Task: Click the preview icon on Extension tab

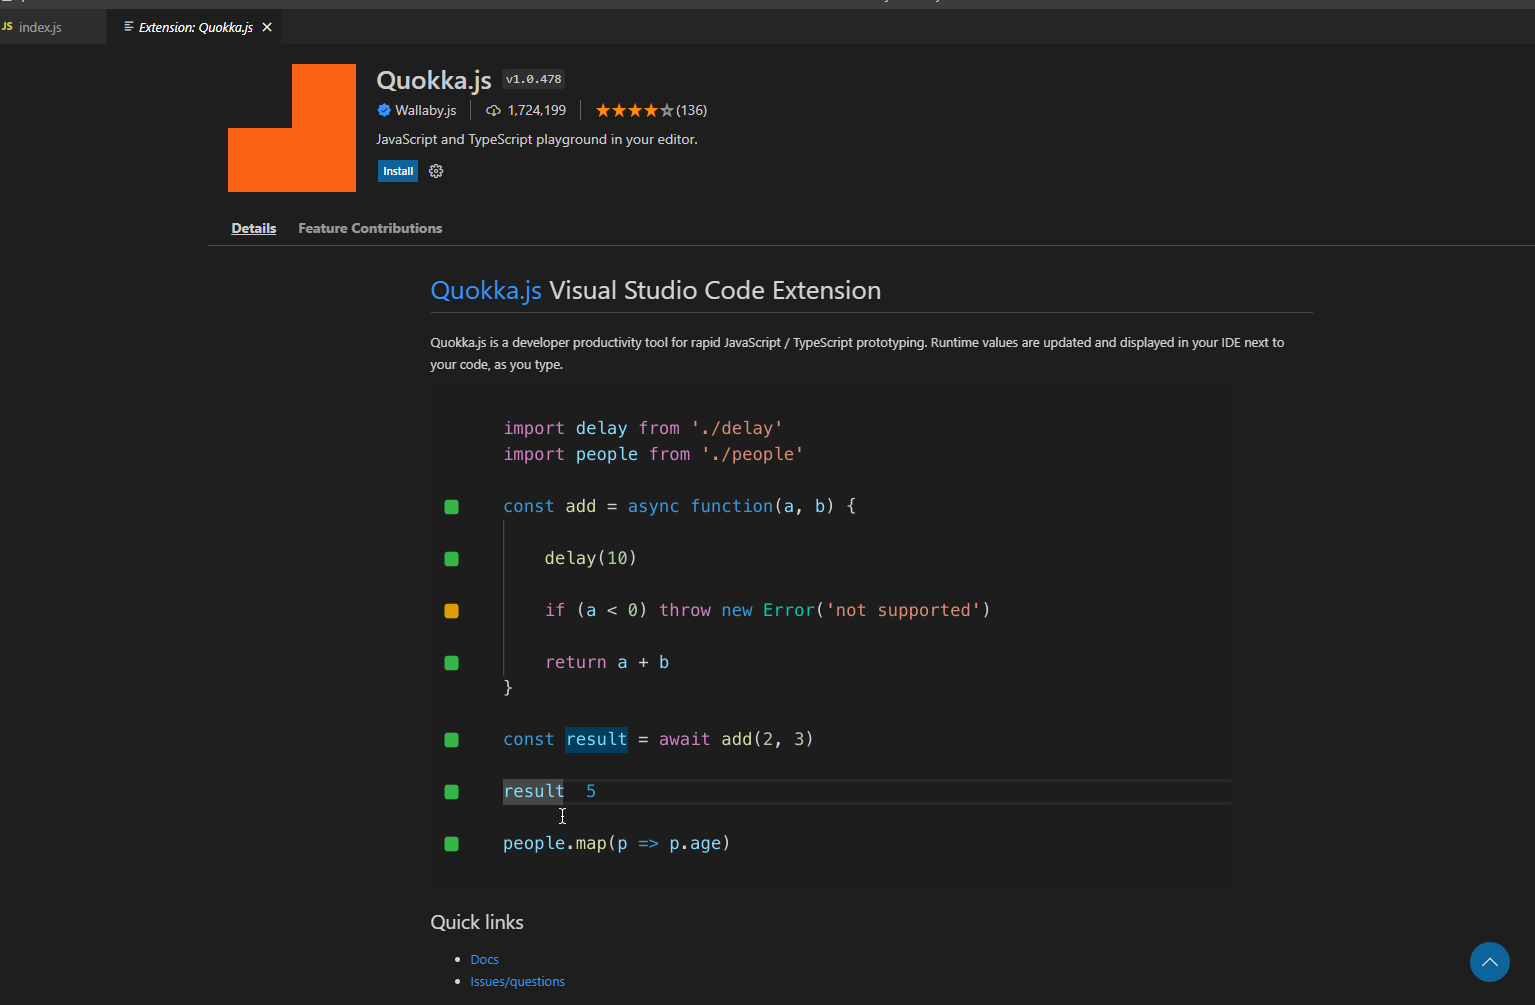Action: 129,27
